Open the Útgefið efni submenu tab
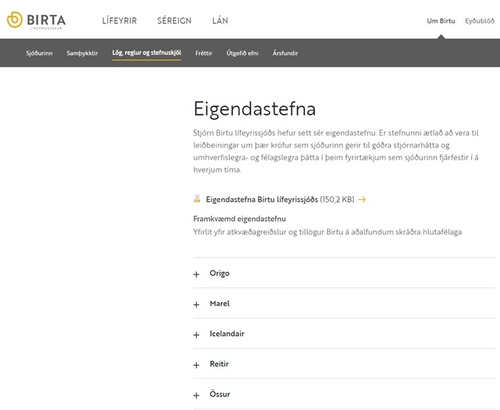500x410 pixels. pyautogui.click(x=242, y=53)
